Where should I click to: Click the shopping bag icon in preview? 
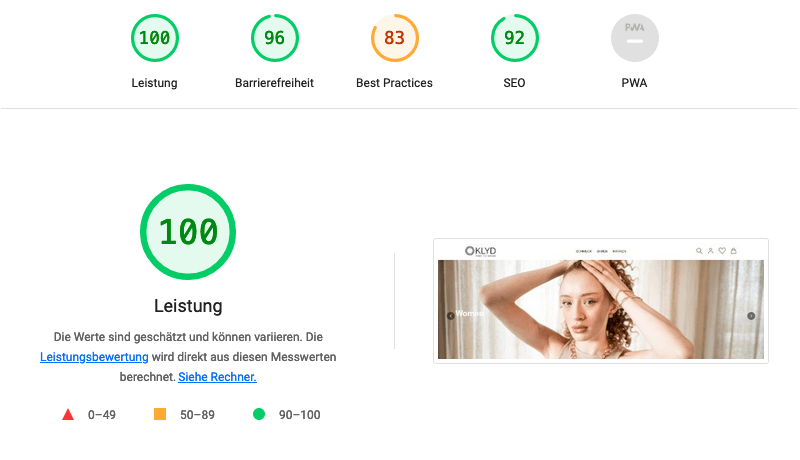point(733,251)
